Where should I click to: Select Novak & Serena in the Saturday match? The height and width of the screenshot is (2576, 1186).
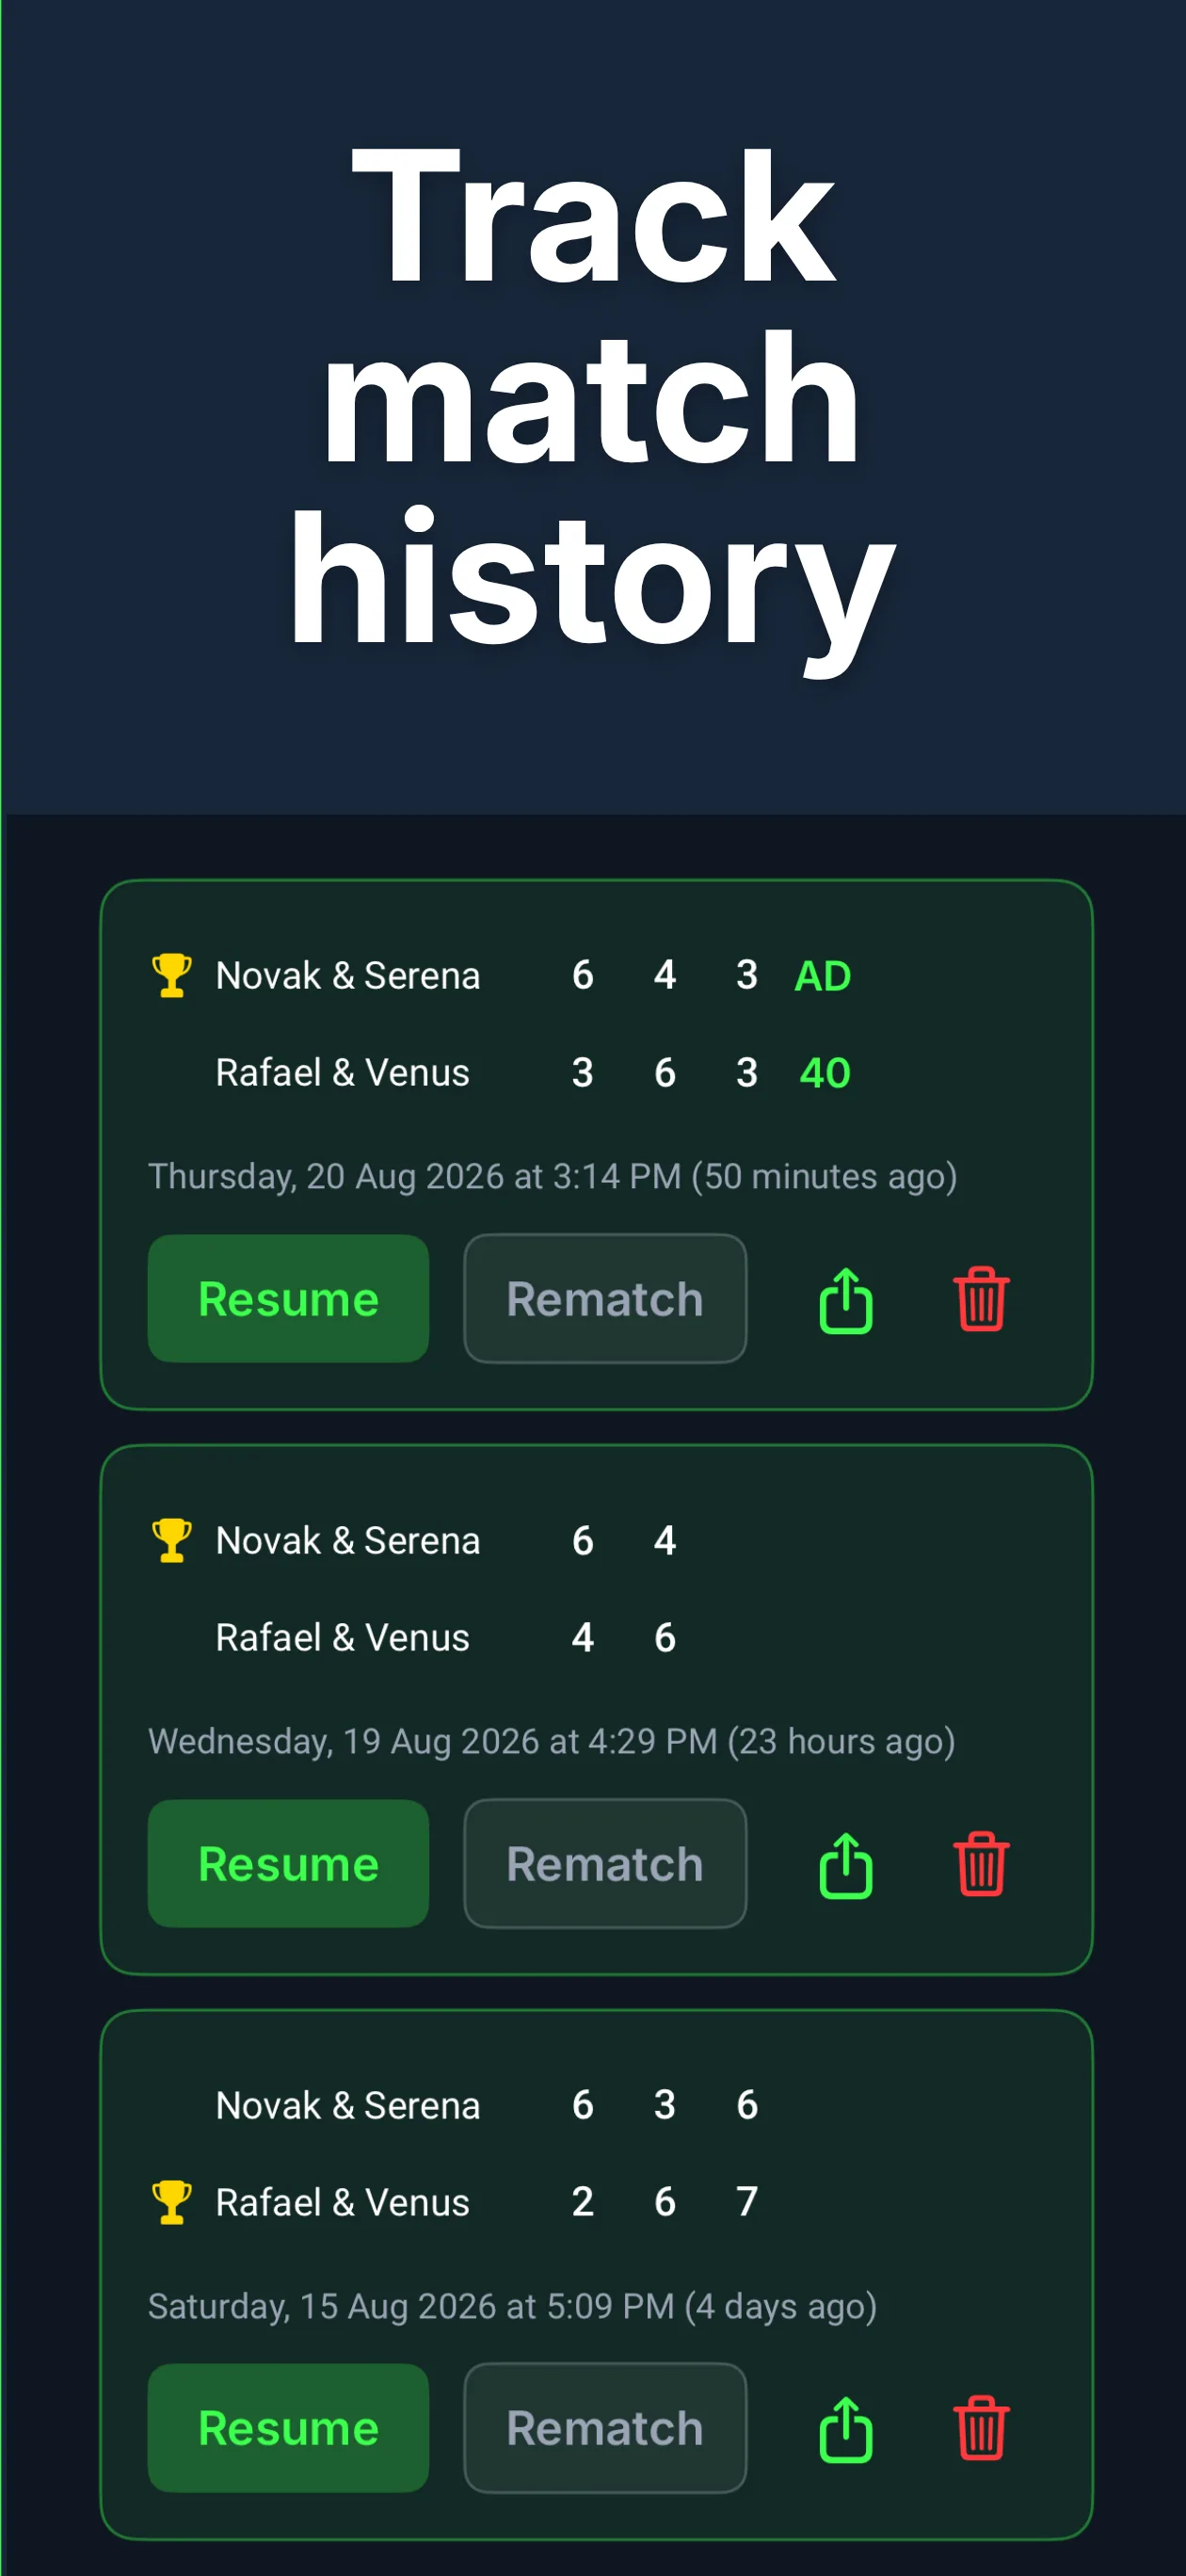[x=348, y=2106]
